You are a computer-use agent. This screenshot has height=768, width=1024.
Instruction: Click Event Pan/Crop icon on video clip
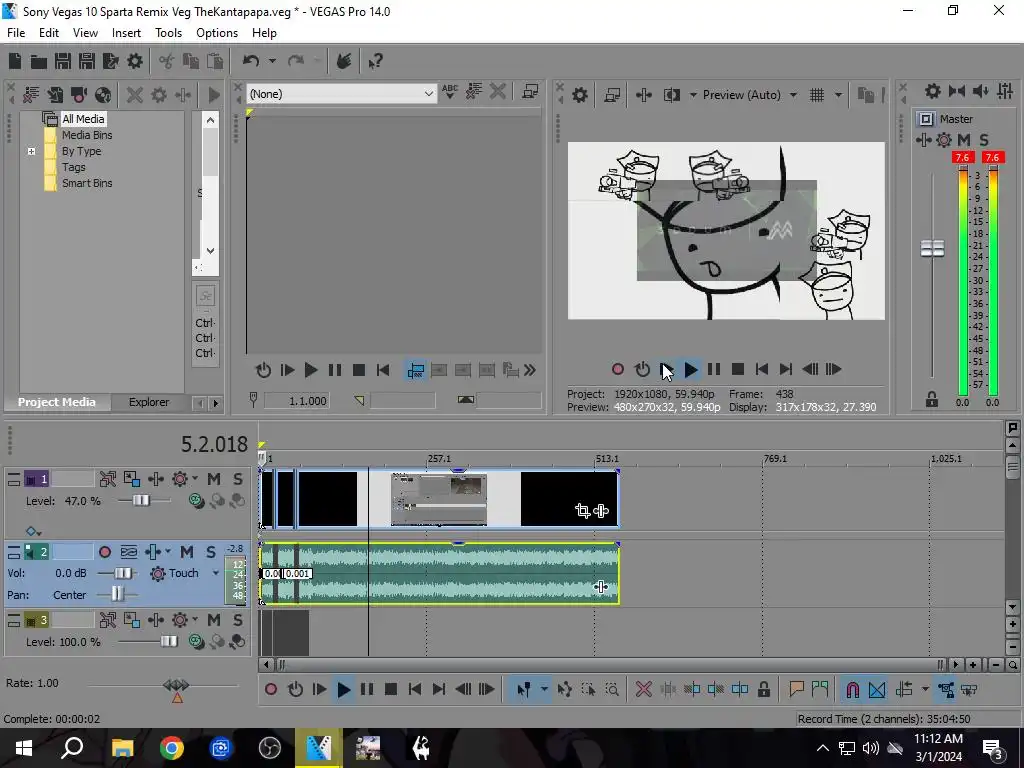(583, 511)
